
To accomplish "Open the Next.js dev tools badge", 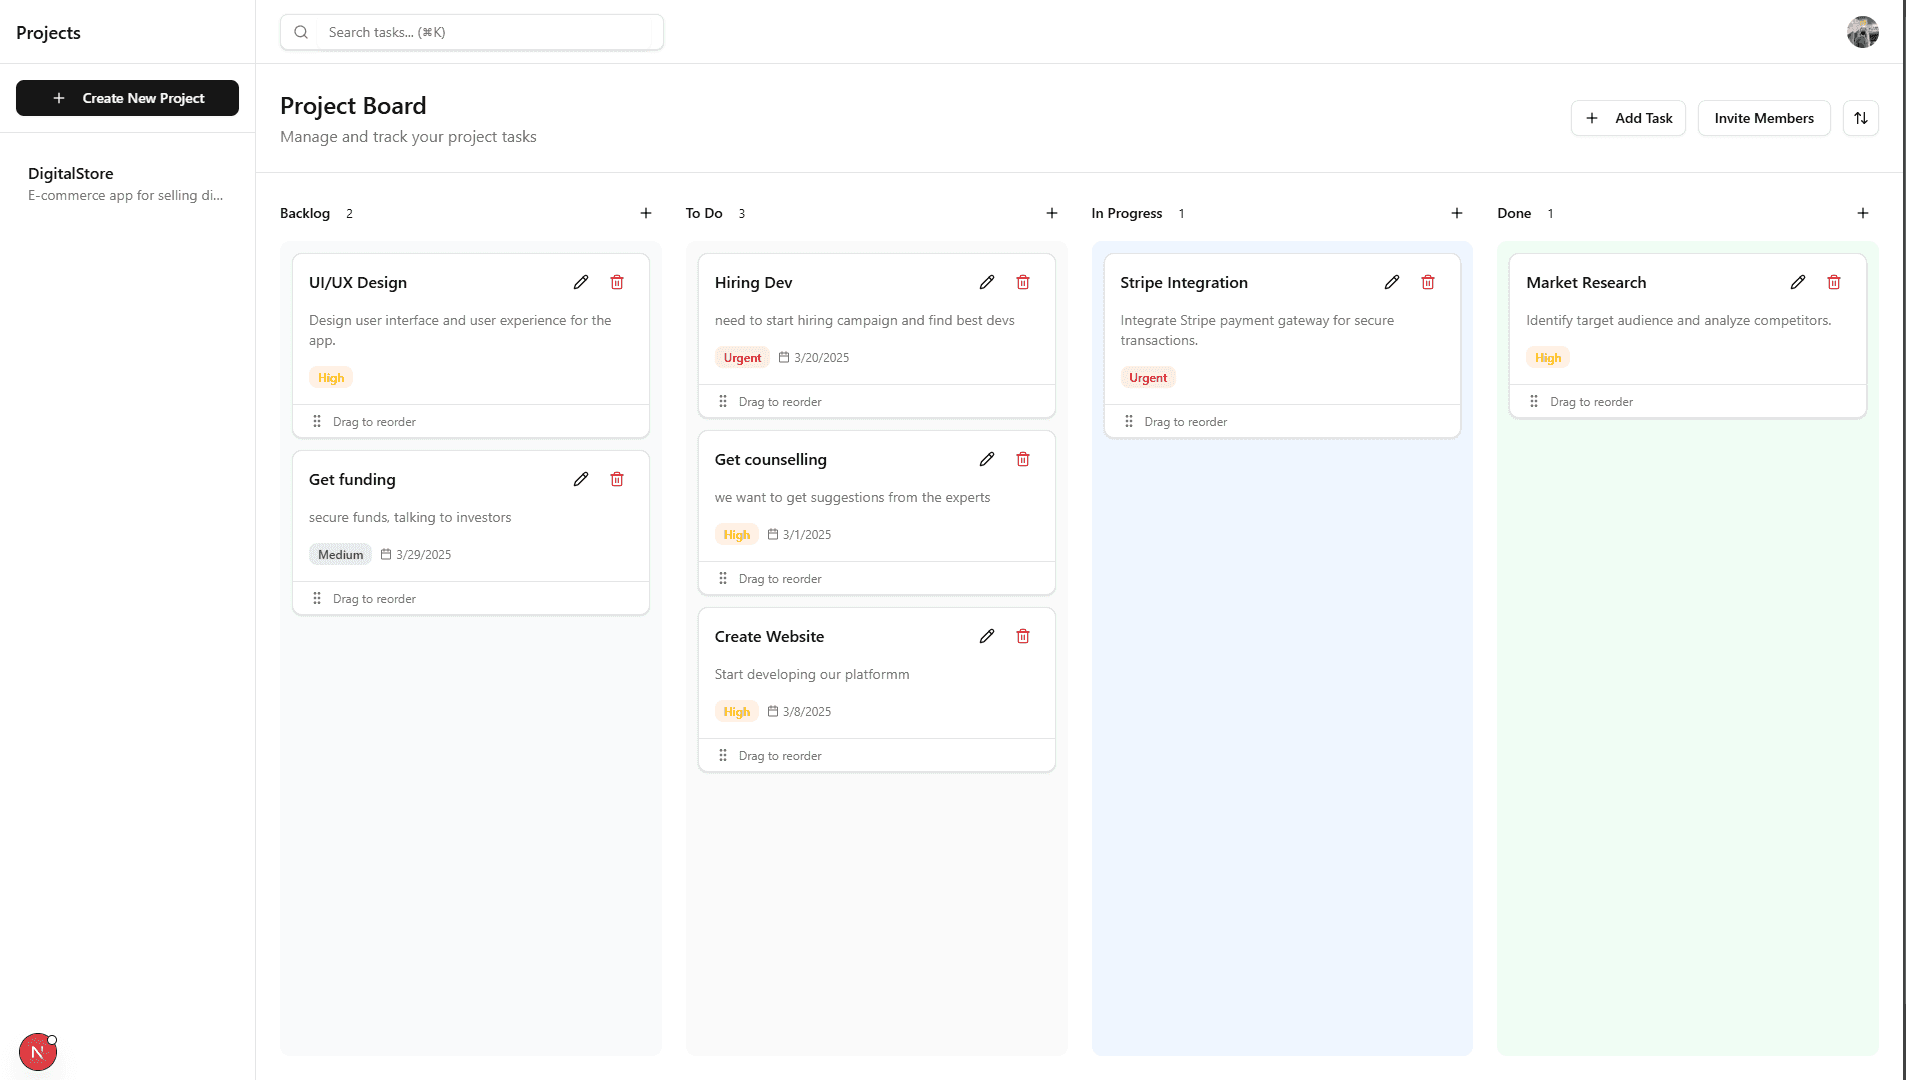I will [38, 1052].
